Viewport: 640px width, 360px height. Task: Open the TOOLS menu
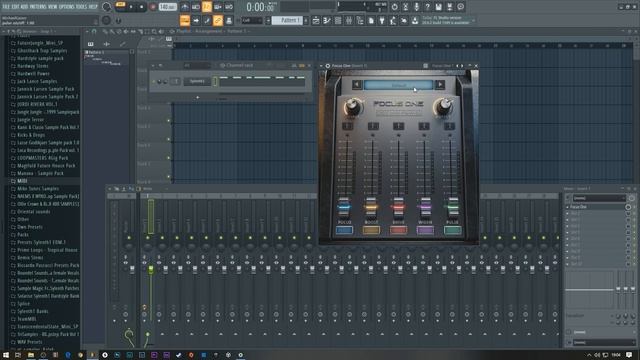point(82,7)
